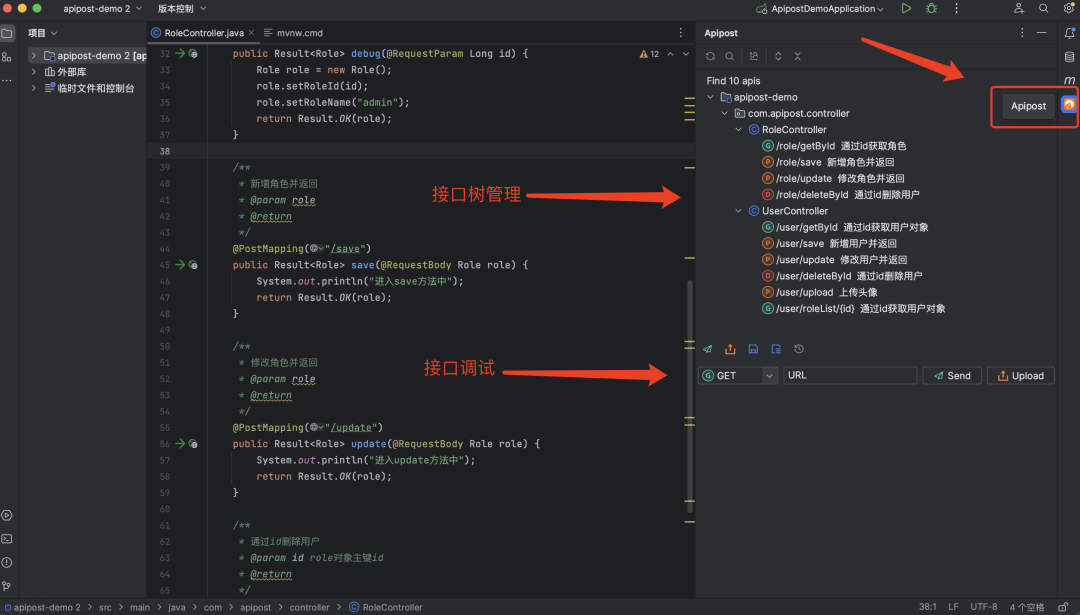The height and width of the screenshot is (615, 1080).
Task: Expand the apipost-demo 2 project node
Action: coord(33,55)
